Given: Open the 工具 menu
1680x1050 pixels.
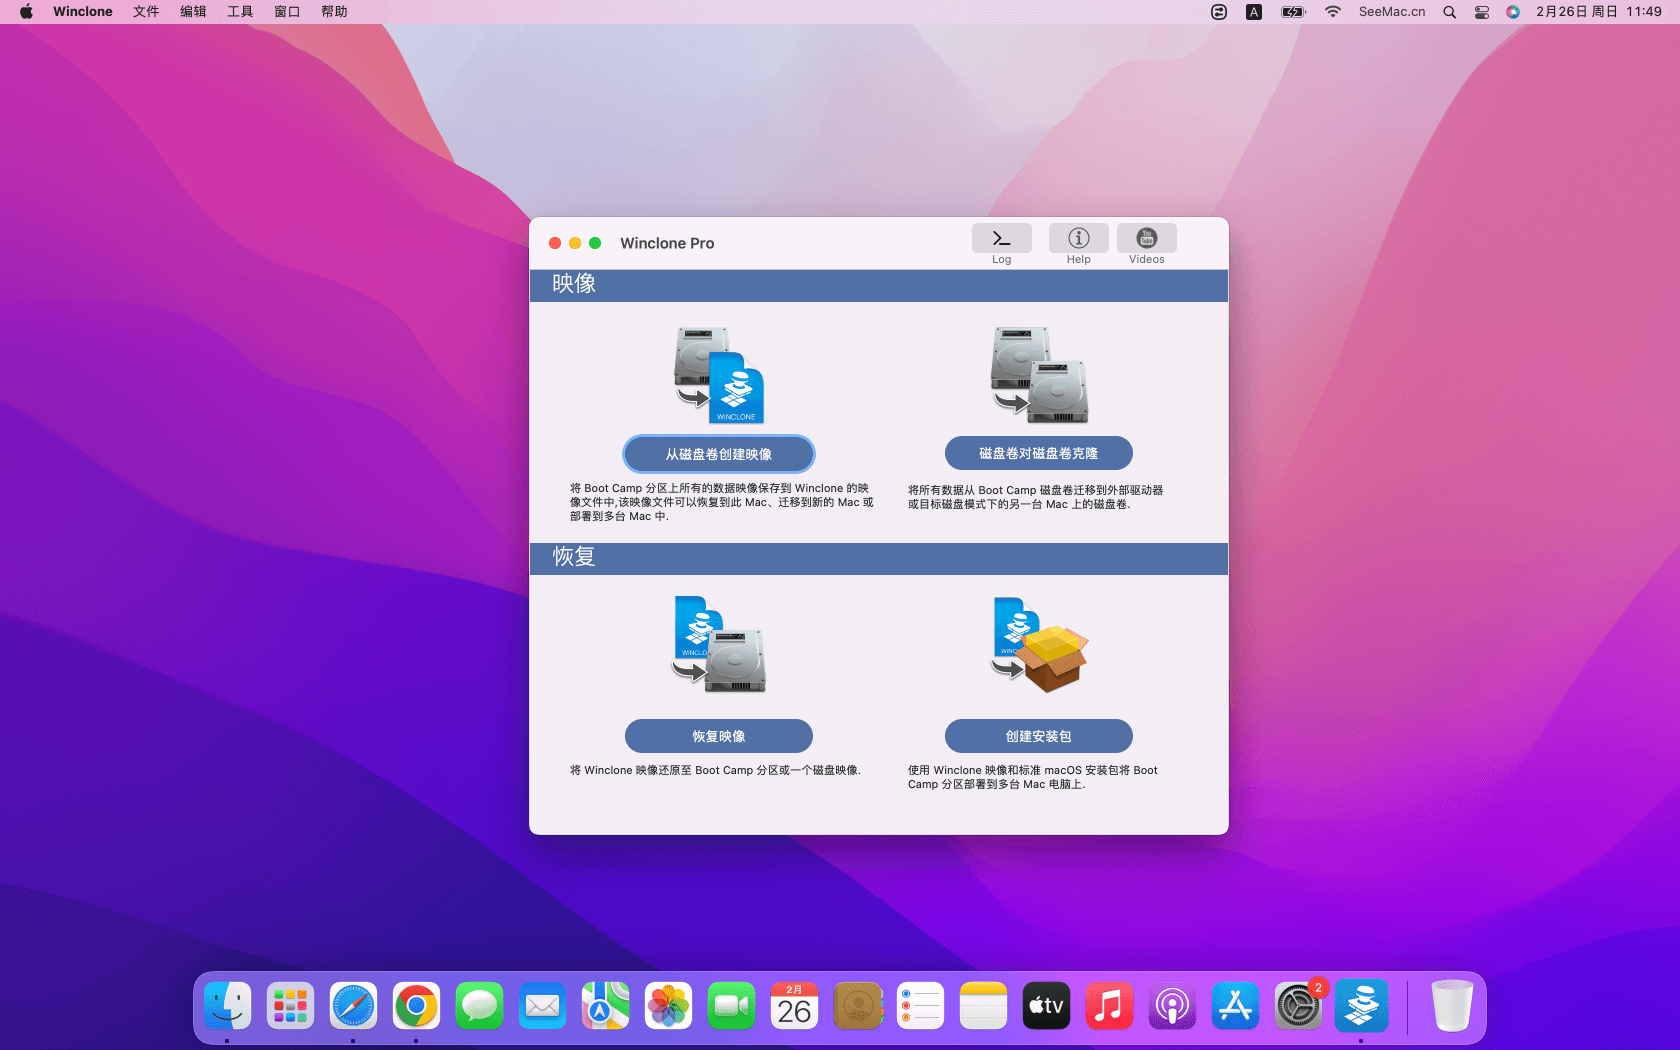Looking at the screenshot, I should point(240,12).
